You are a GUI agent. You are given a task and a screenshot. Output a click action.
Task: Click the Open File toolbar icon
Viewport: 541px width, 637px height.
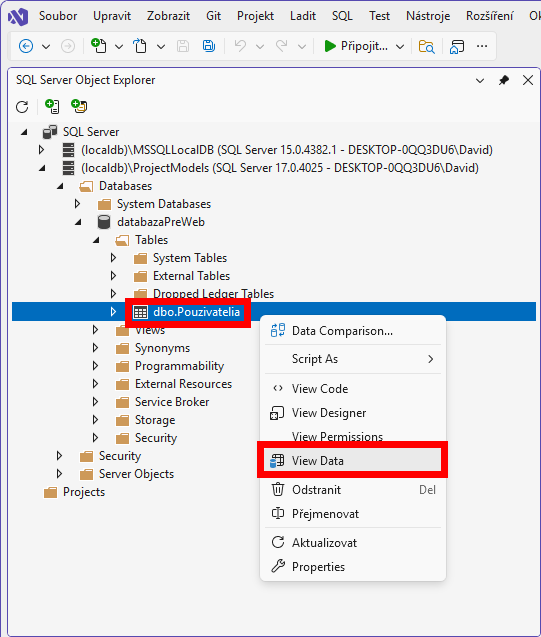coord(140,46)
